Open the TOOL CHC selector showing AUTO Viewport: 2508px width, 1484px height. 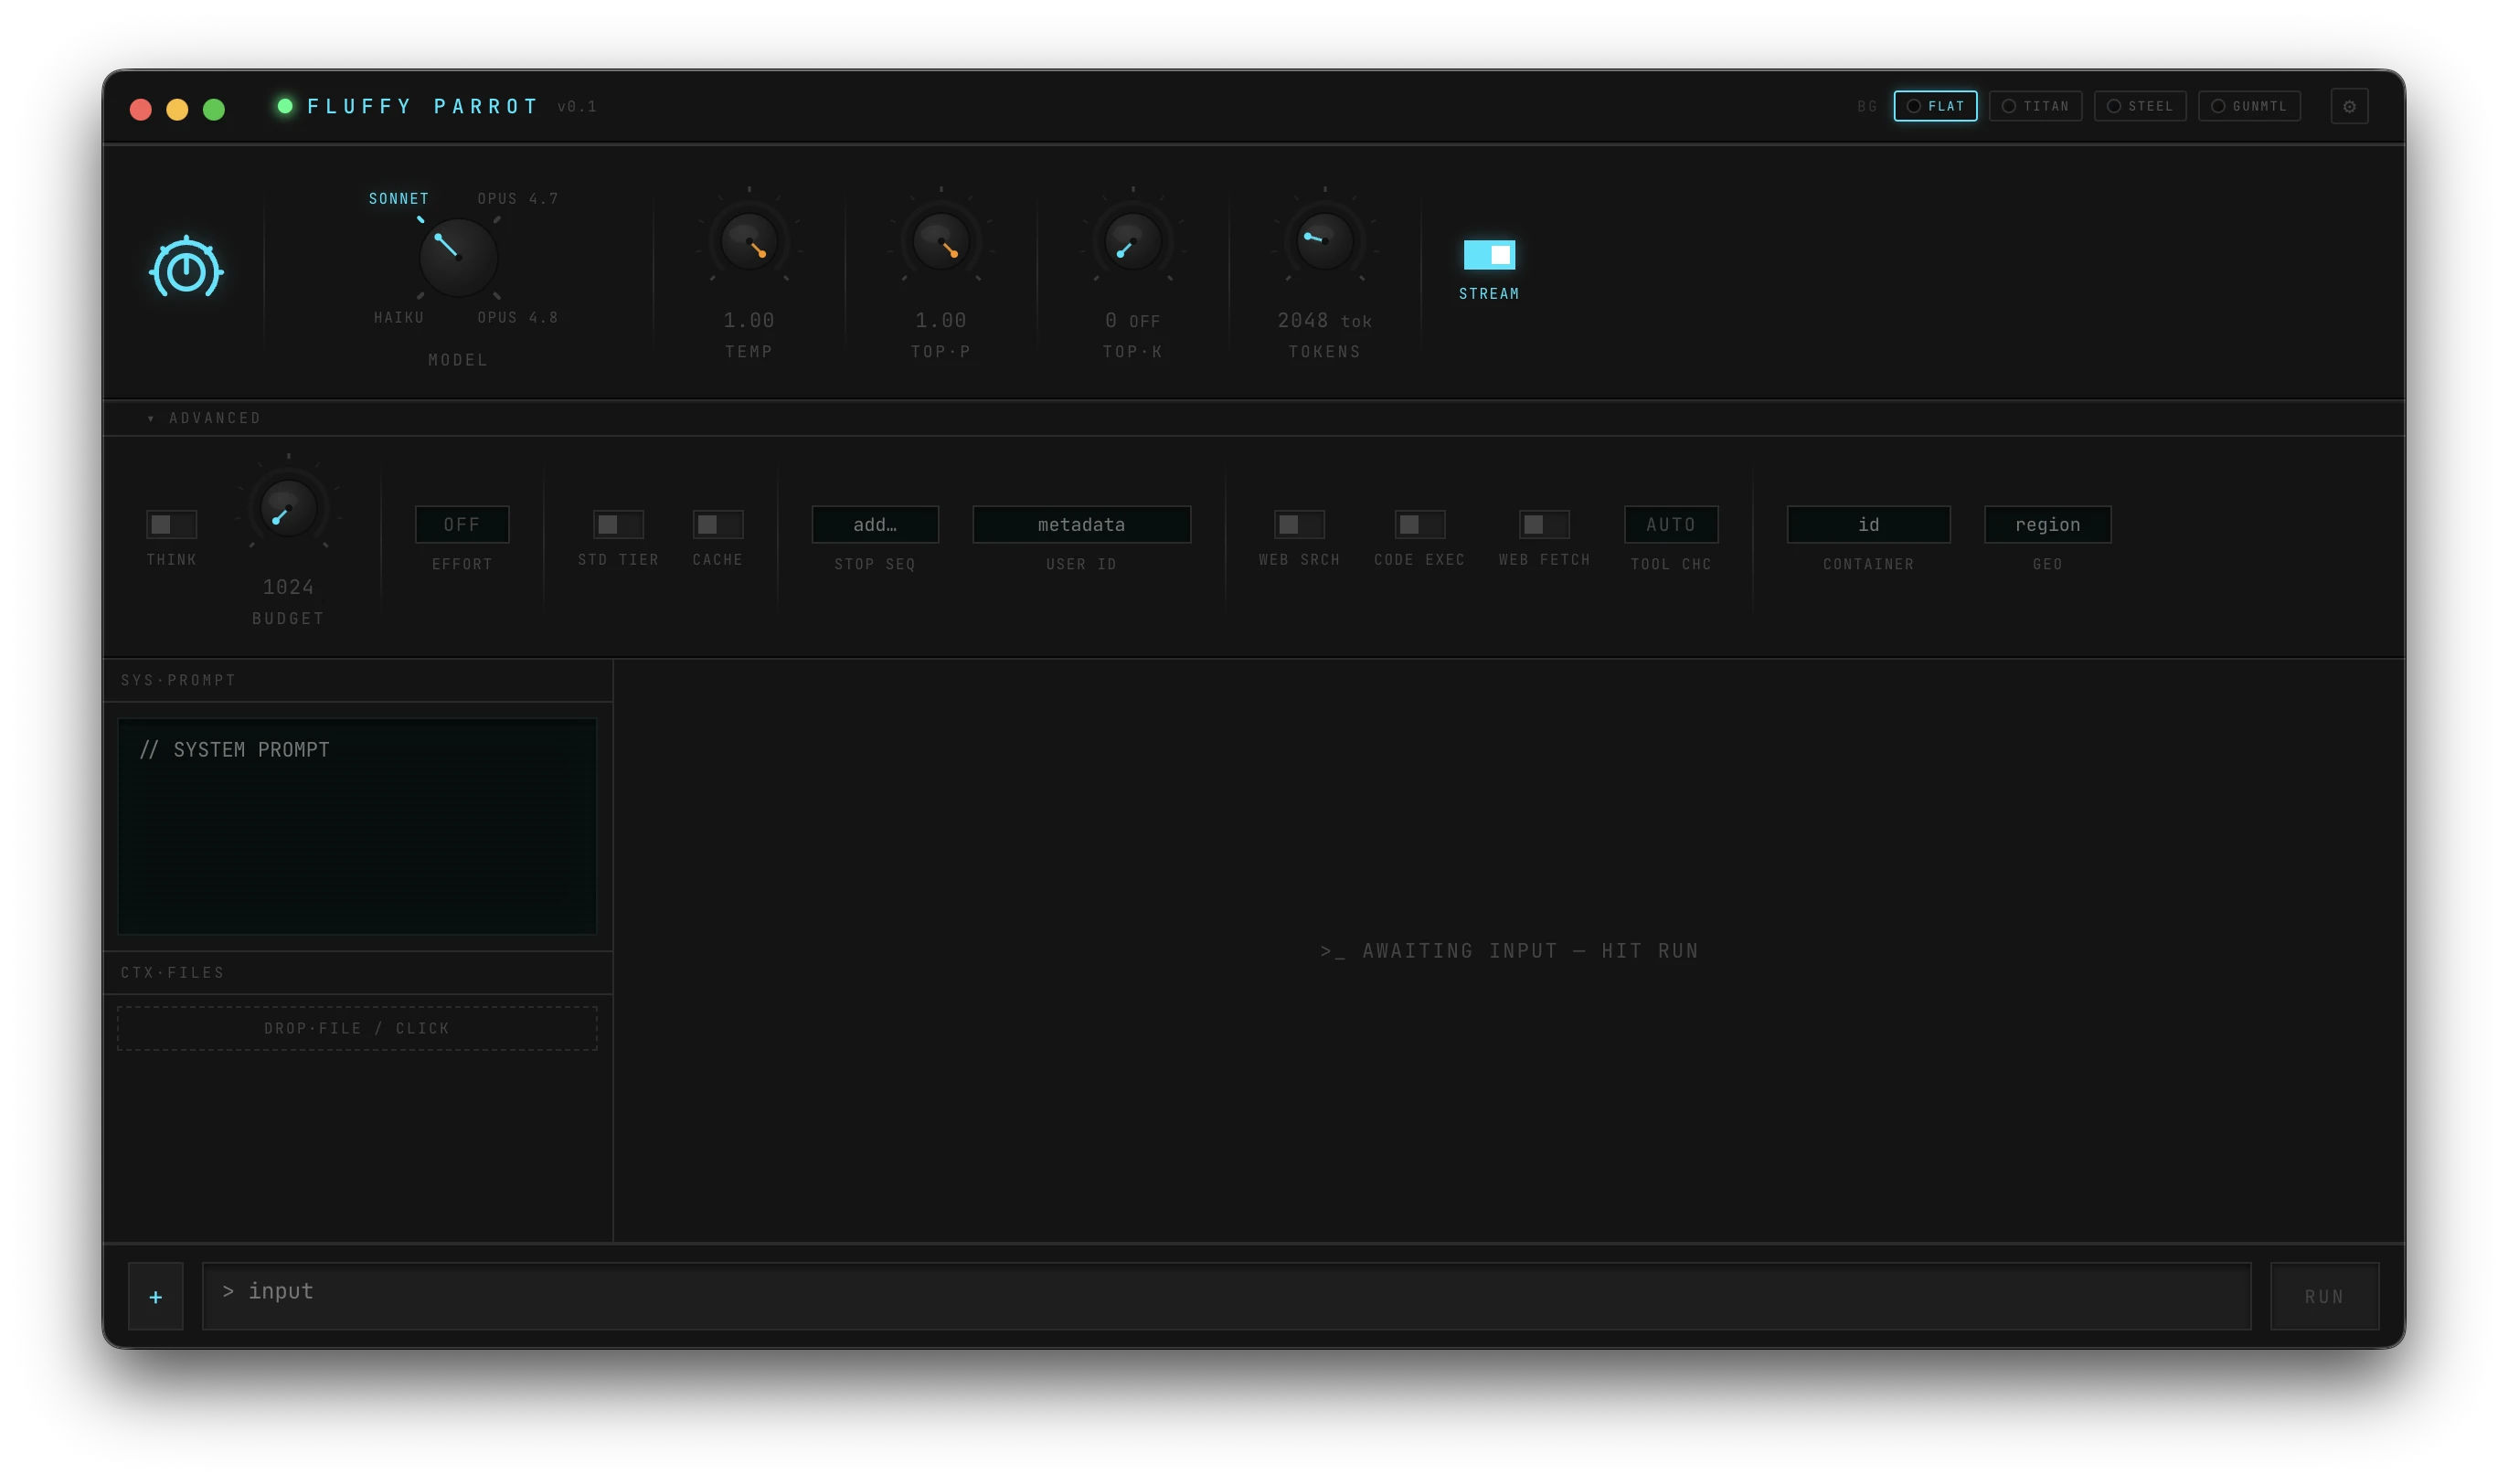click(1671, 524)
